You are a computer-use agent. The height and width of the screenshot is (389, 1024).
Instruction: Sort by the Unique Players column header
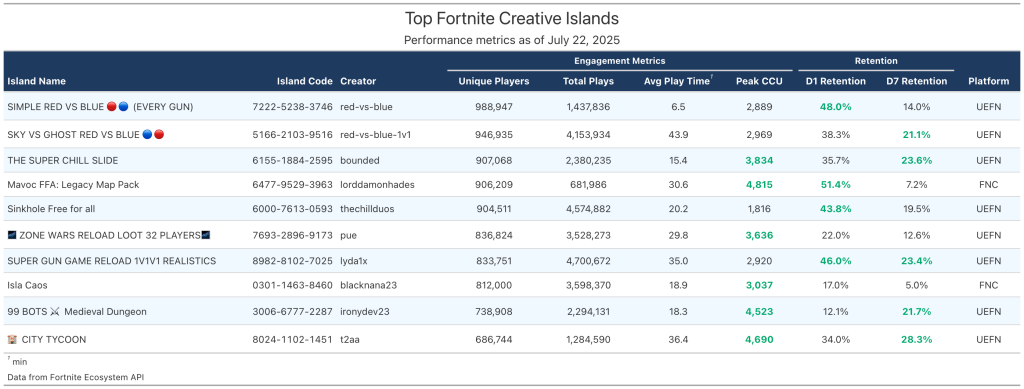(494, 82)
